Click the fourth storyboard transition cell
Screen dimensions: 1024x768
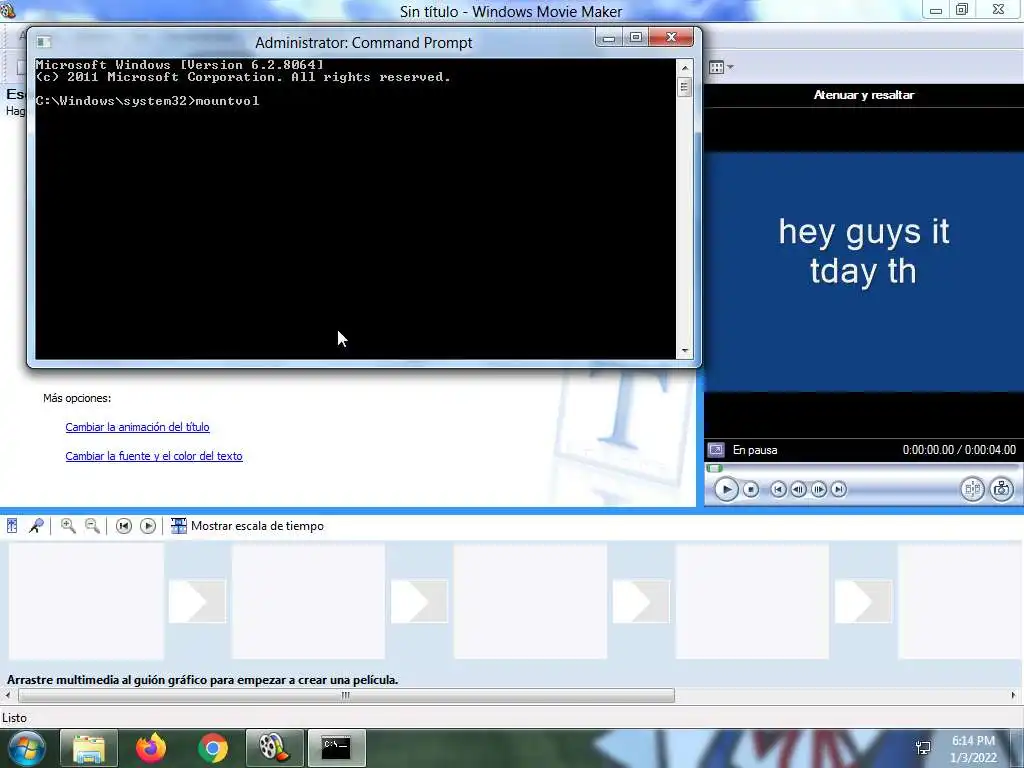point(863,601)
